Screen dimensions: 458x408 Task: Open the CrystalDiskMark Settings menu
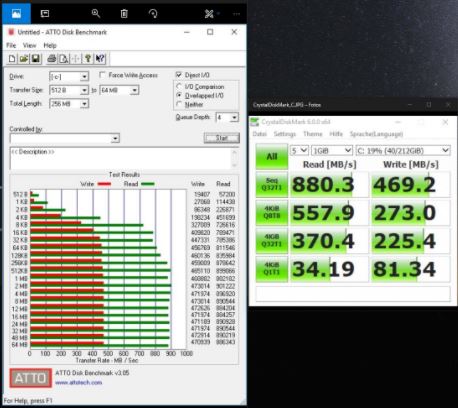[285, 134]
